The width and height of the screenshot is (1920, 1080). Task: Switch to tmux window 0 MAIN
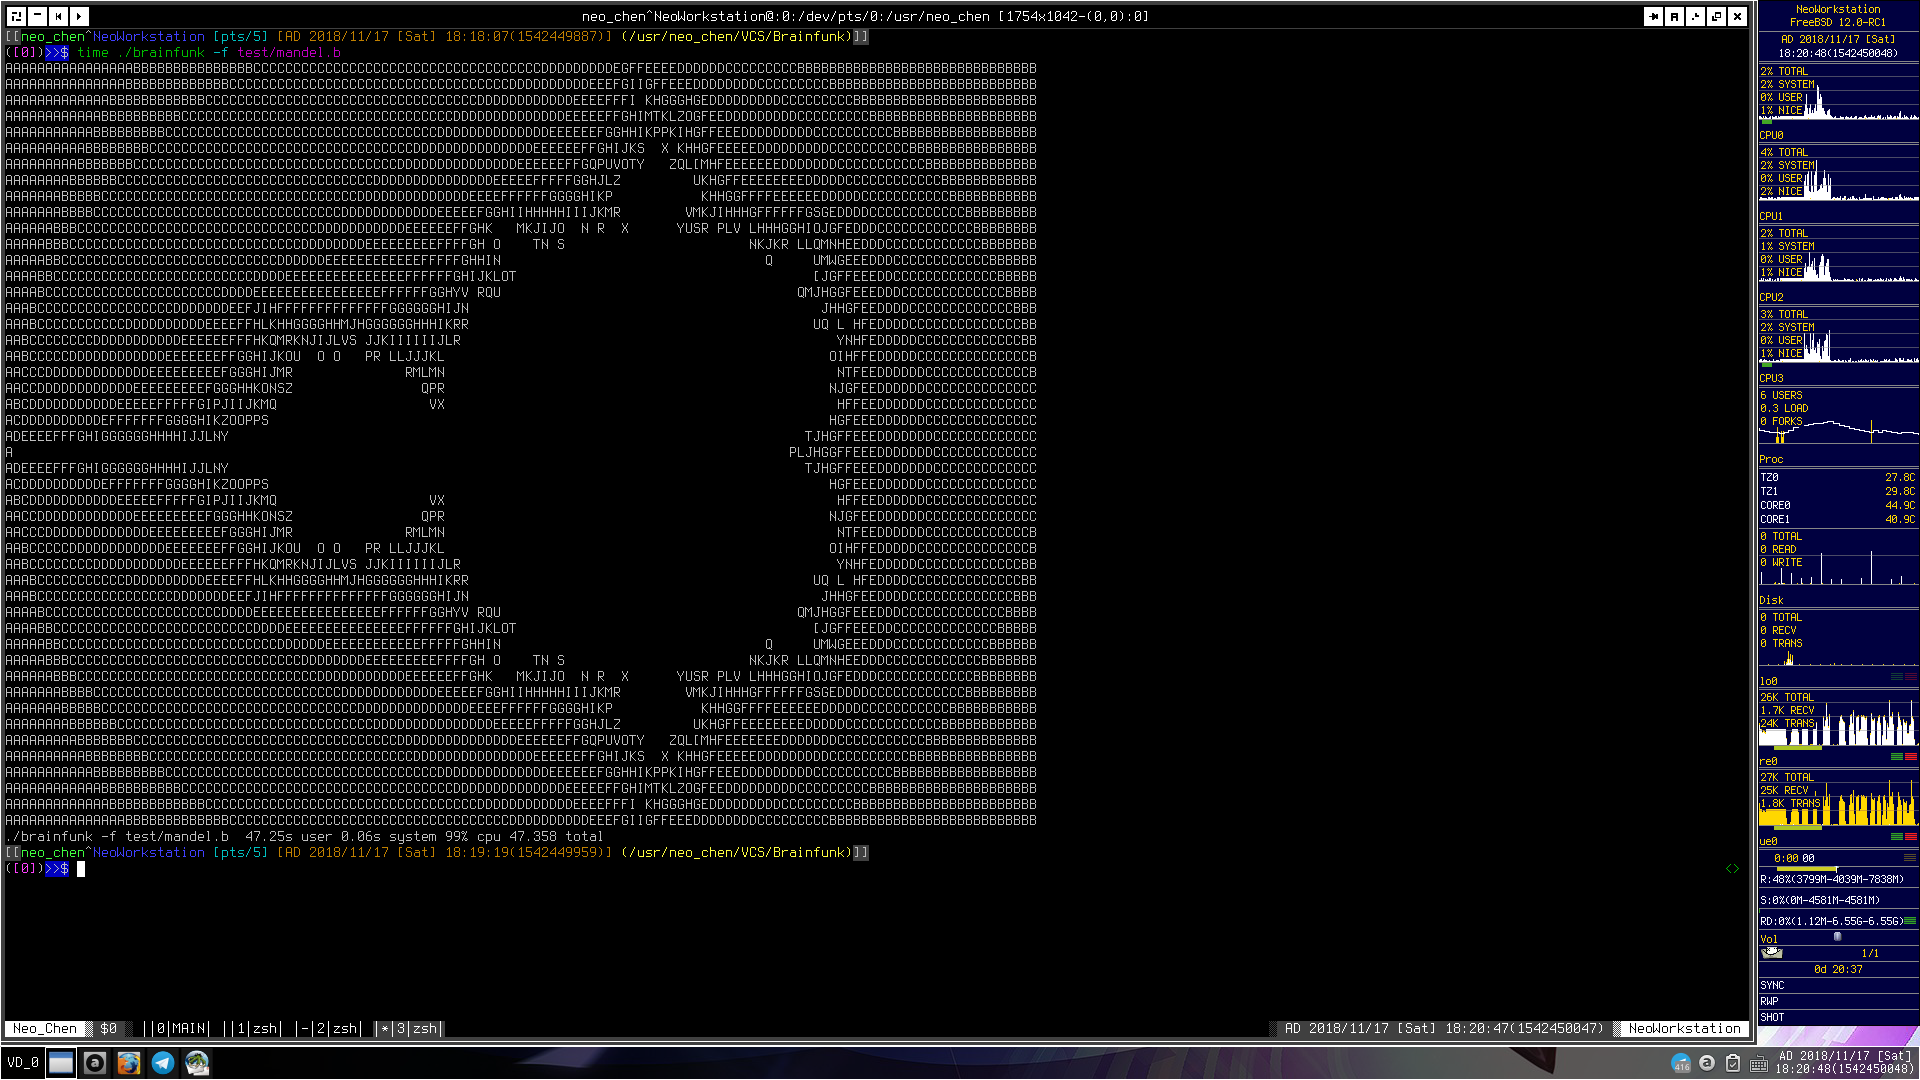[x=178, y=1028]
